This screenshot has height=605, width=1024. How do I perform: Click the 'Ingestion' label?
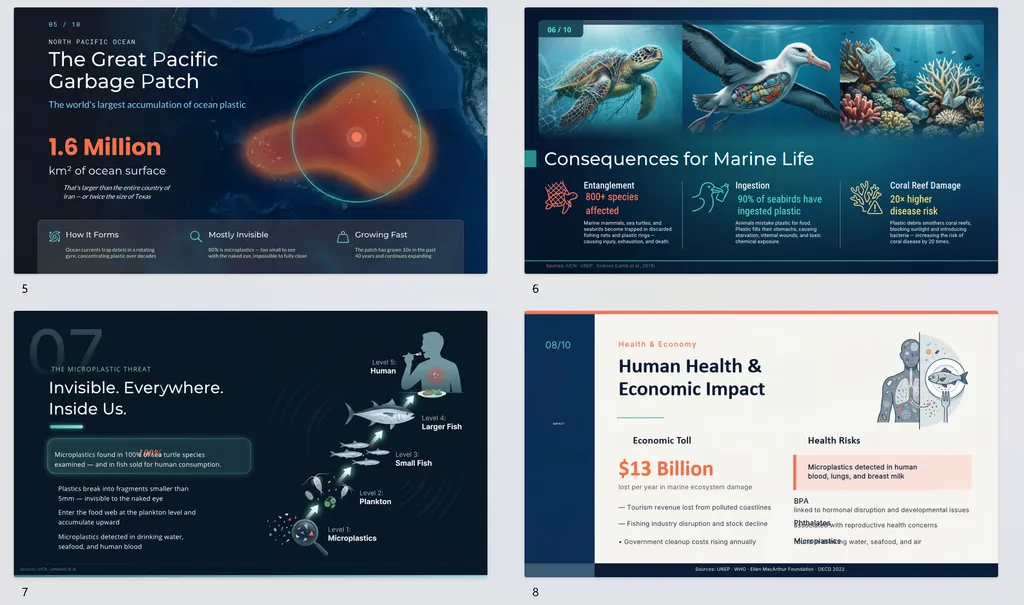tap(752, 186)
